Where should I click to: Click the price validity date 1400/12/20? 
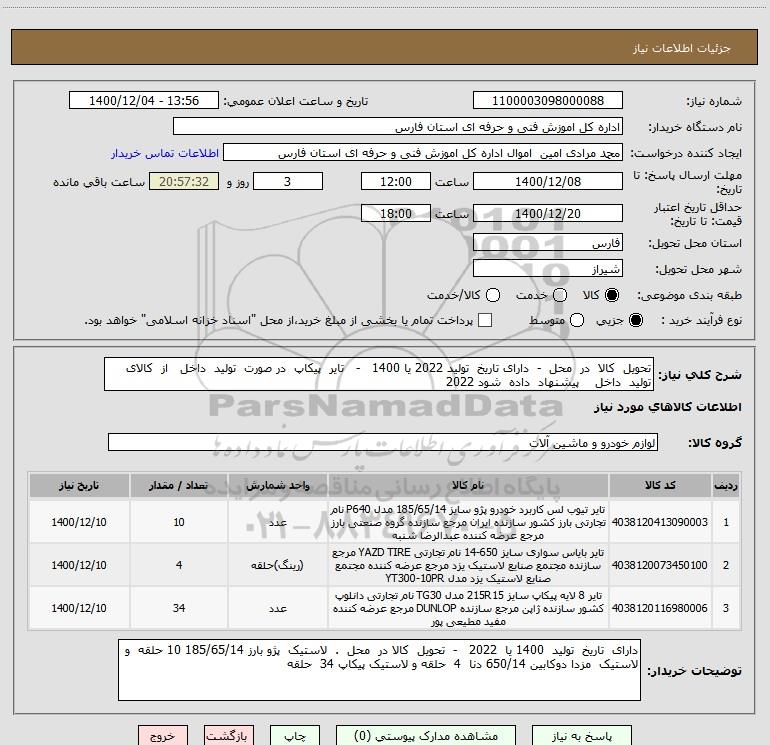(x=548, y=214)
